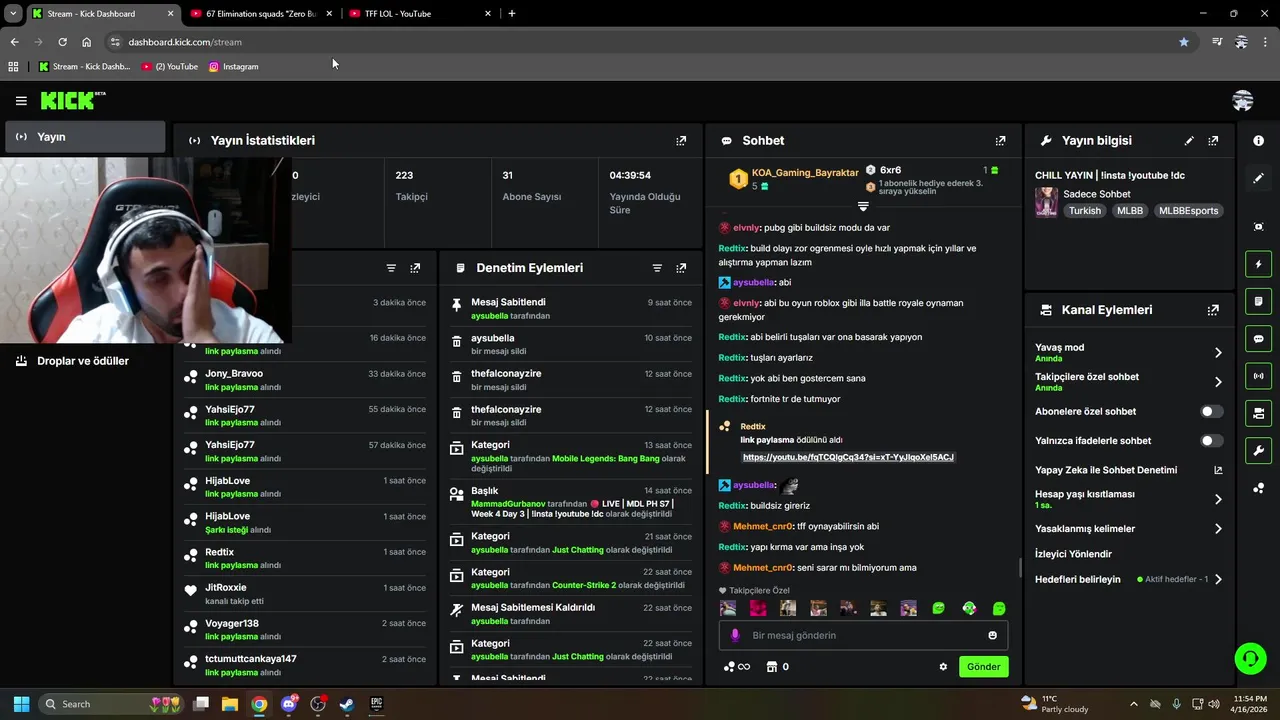
Task: Edit stream info with the pencil icon in Yayın bilgisi
Action: pos(1189,141)
